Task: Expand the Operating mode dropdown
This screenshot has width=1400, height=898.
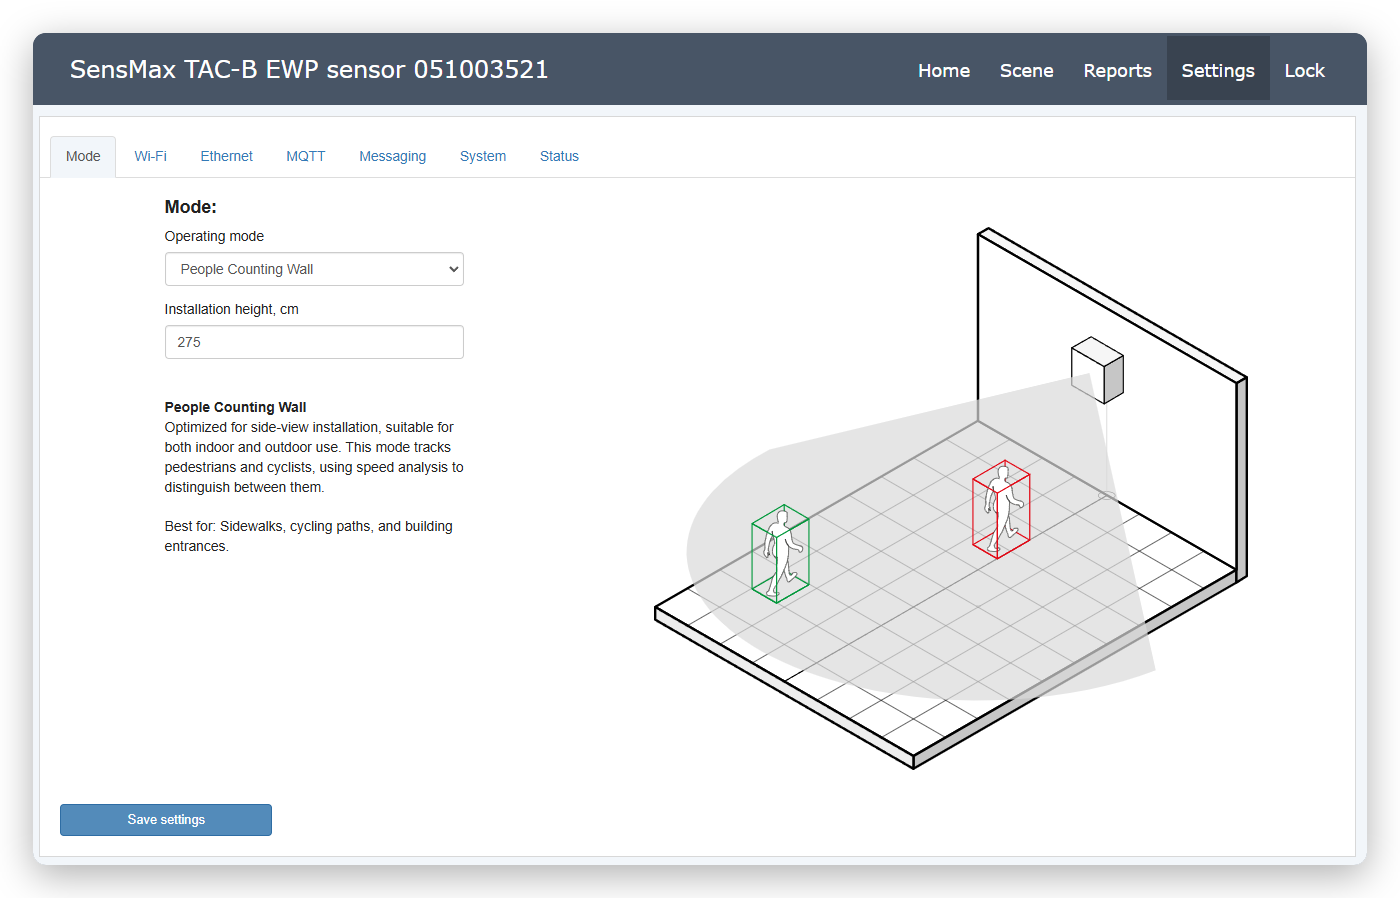Action: point(314,269)
